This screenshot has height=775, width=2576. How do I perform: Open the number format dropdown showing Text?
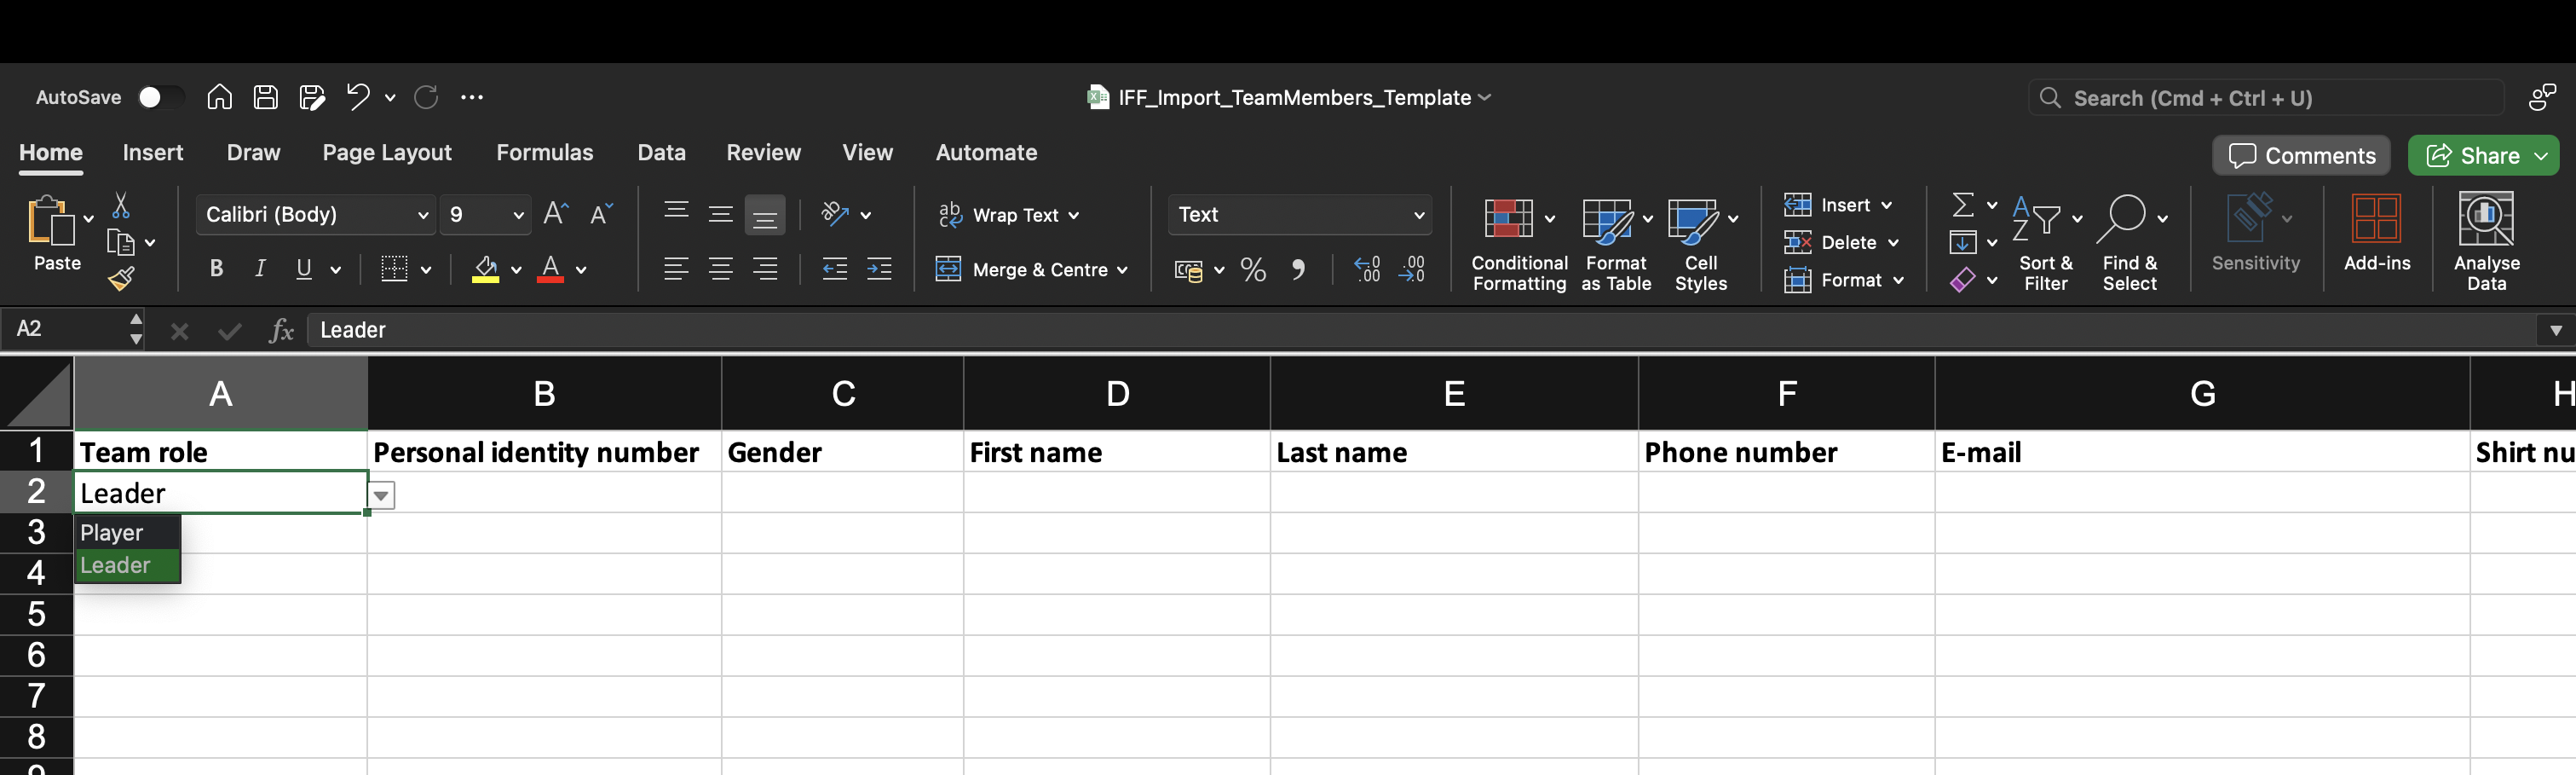click(x=1299, y=215)
